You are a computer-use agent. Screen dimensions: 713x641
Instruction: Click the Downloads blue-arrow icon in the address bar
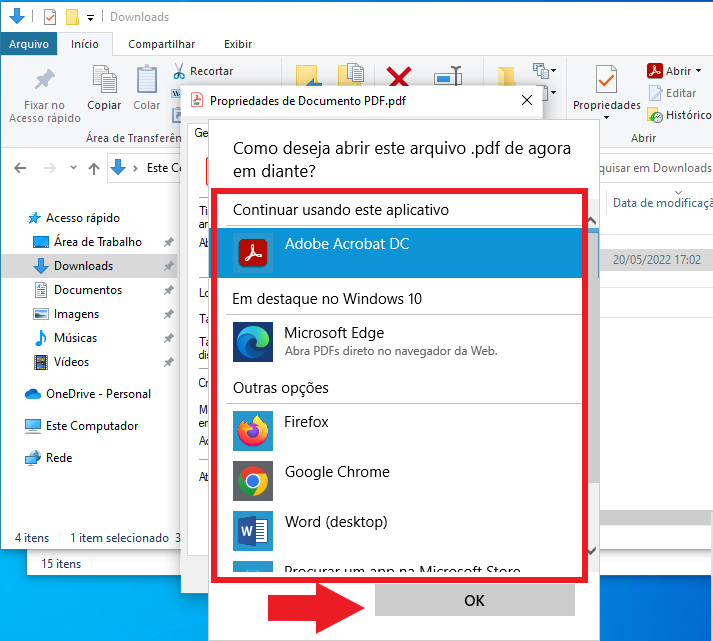coord(118,168)
